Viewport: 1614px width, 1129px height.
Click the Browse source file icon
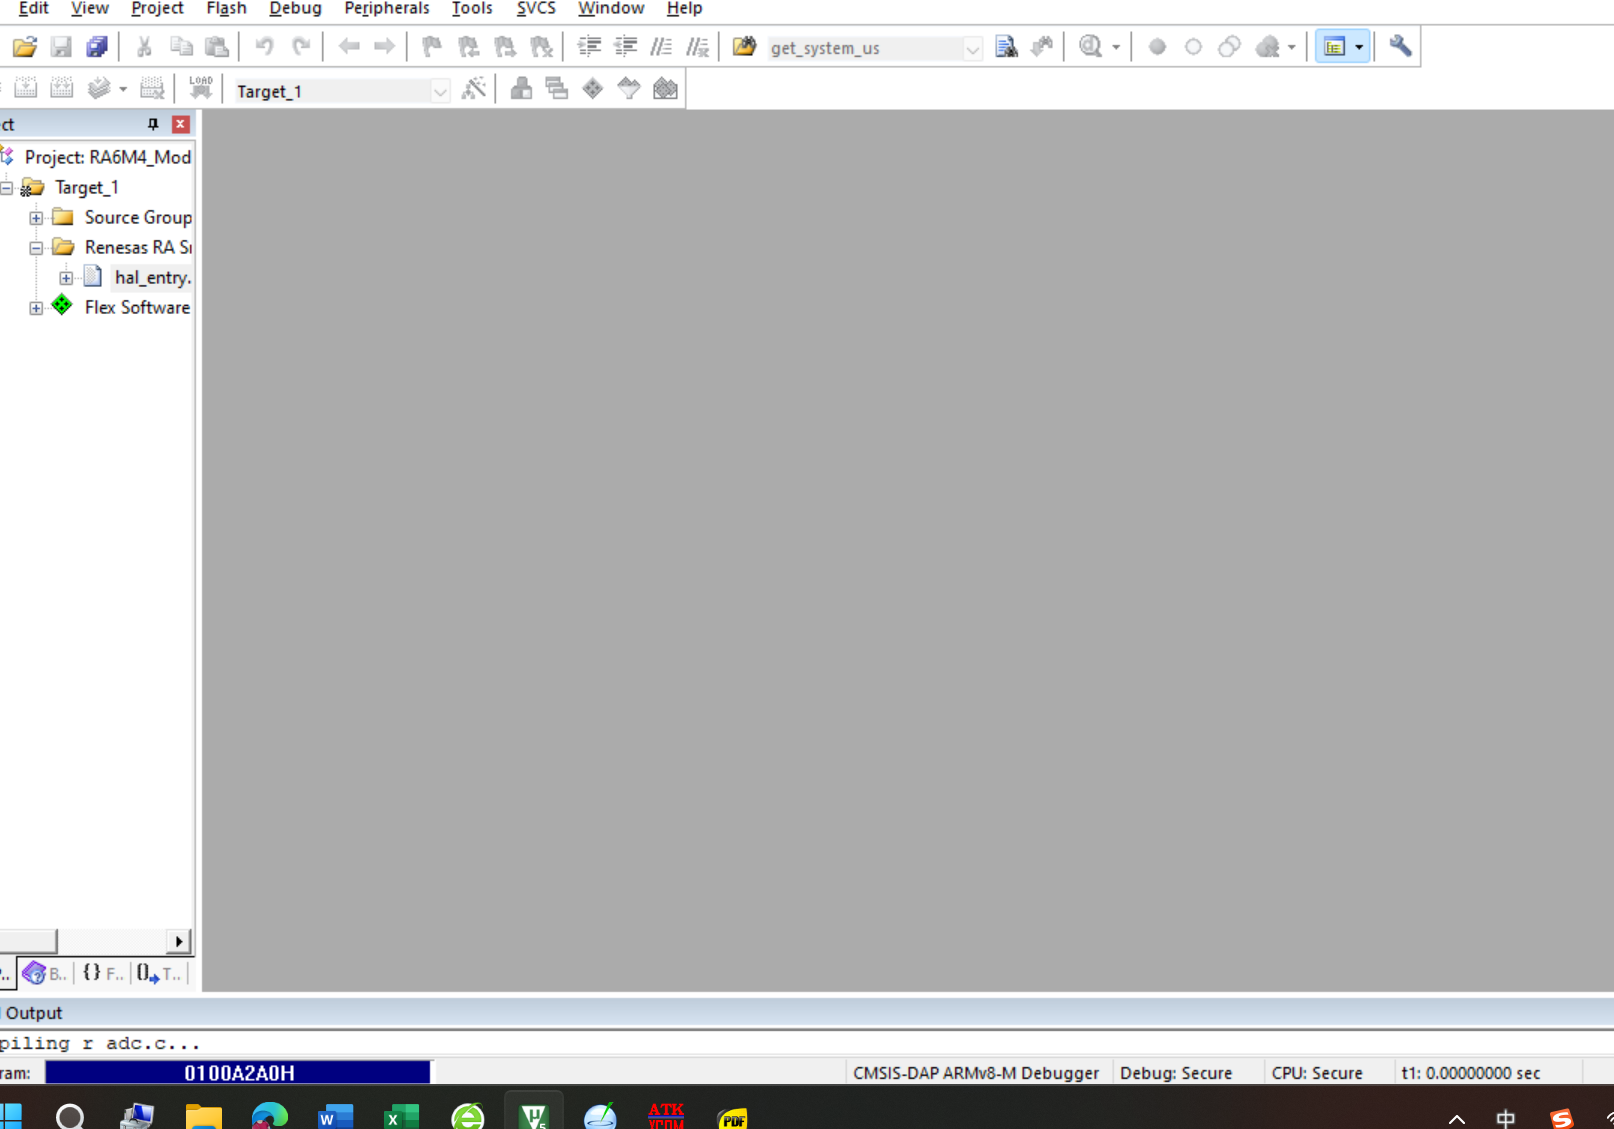(1007, 47)
